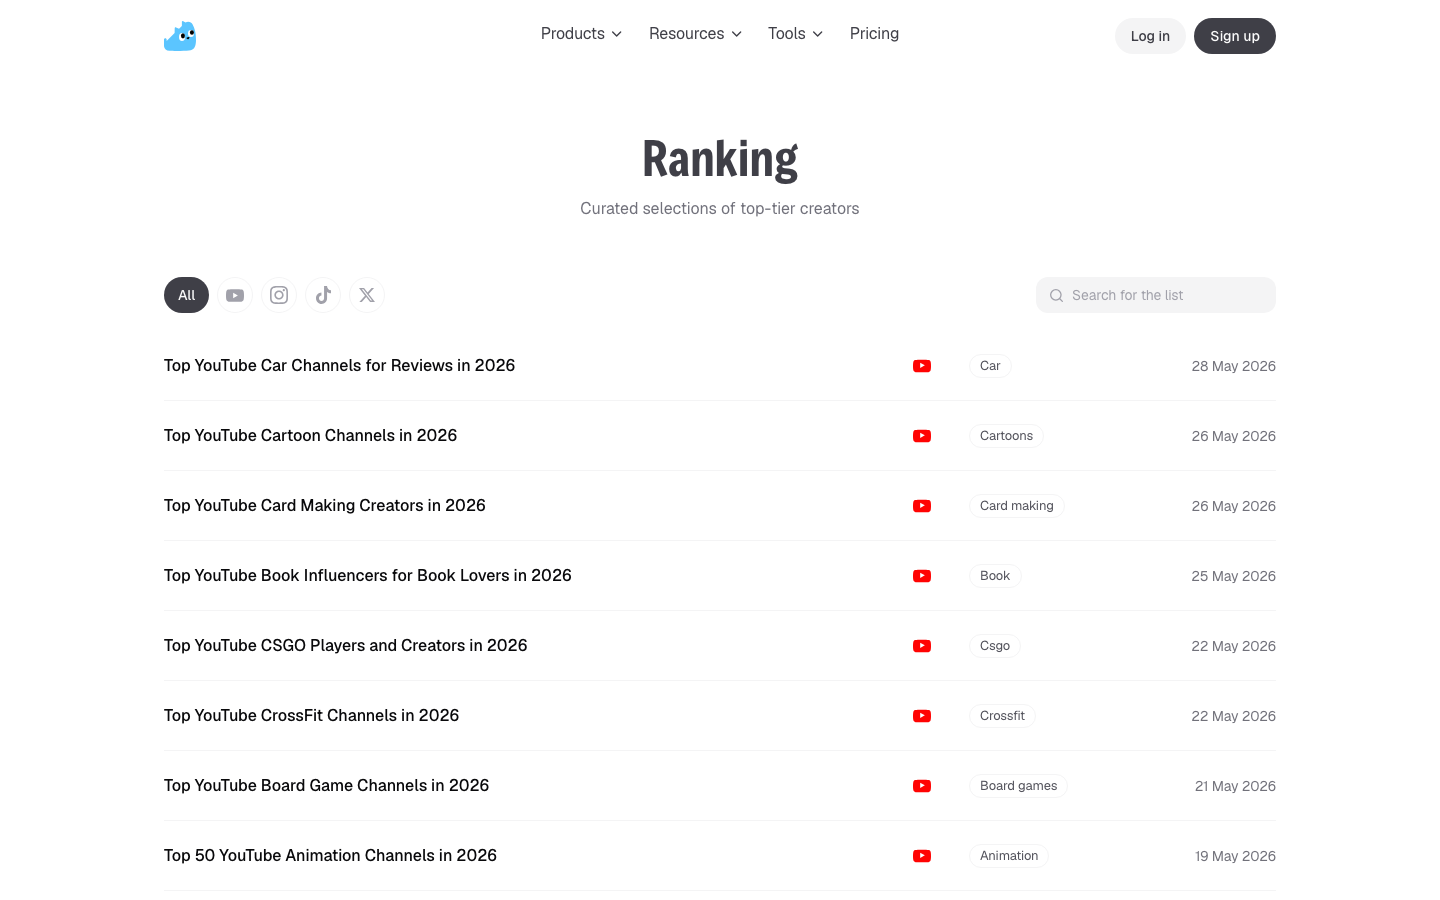
Task: Open Top YouTube CrossFit Channels list
Action: tap(311, 716)
